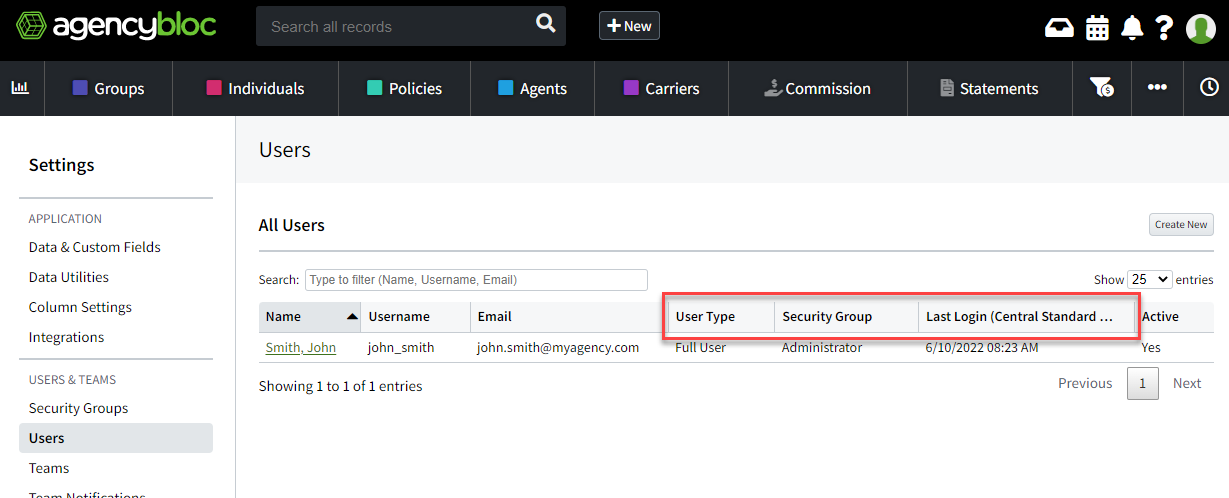Sort by the User Type column
The width and height of the screenshot is (1229, 498).
point(721,316)
